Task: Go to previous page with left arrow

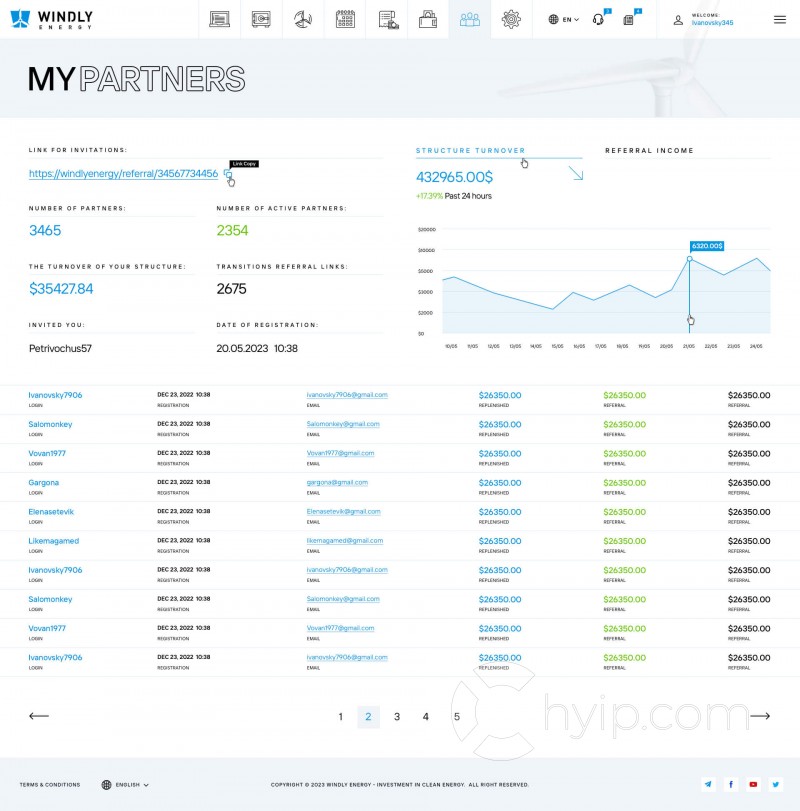Action: coord(39,716)
